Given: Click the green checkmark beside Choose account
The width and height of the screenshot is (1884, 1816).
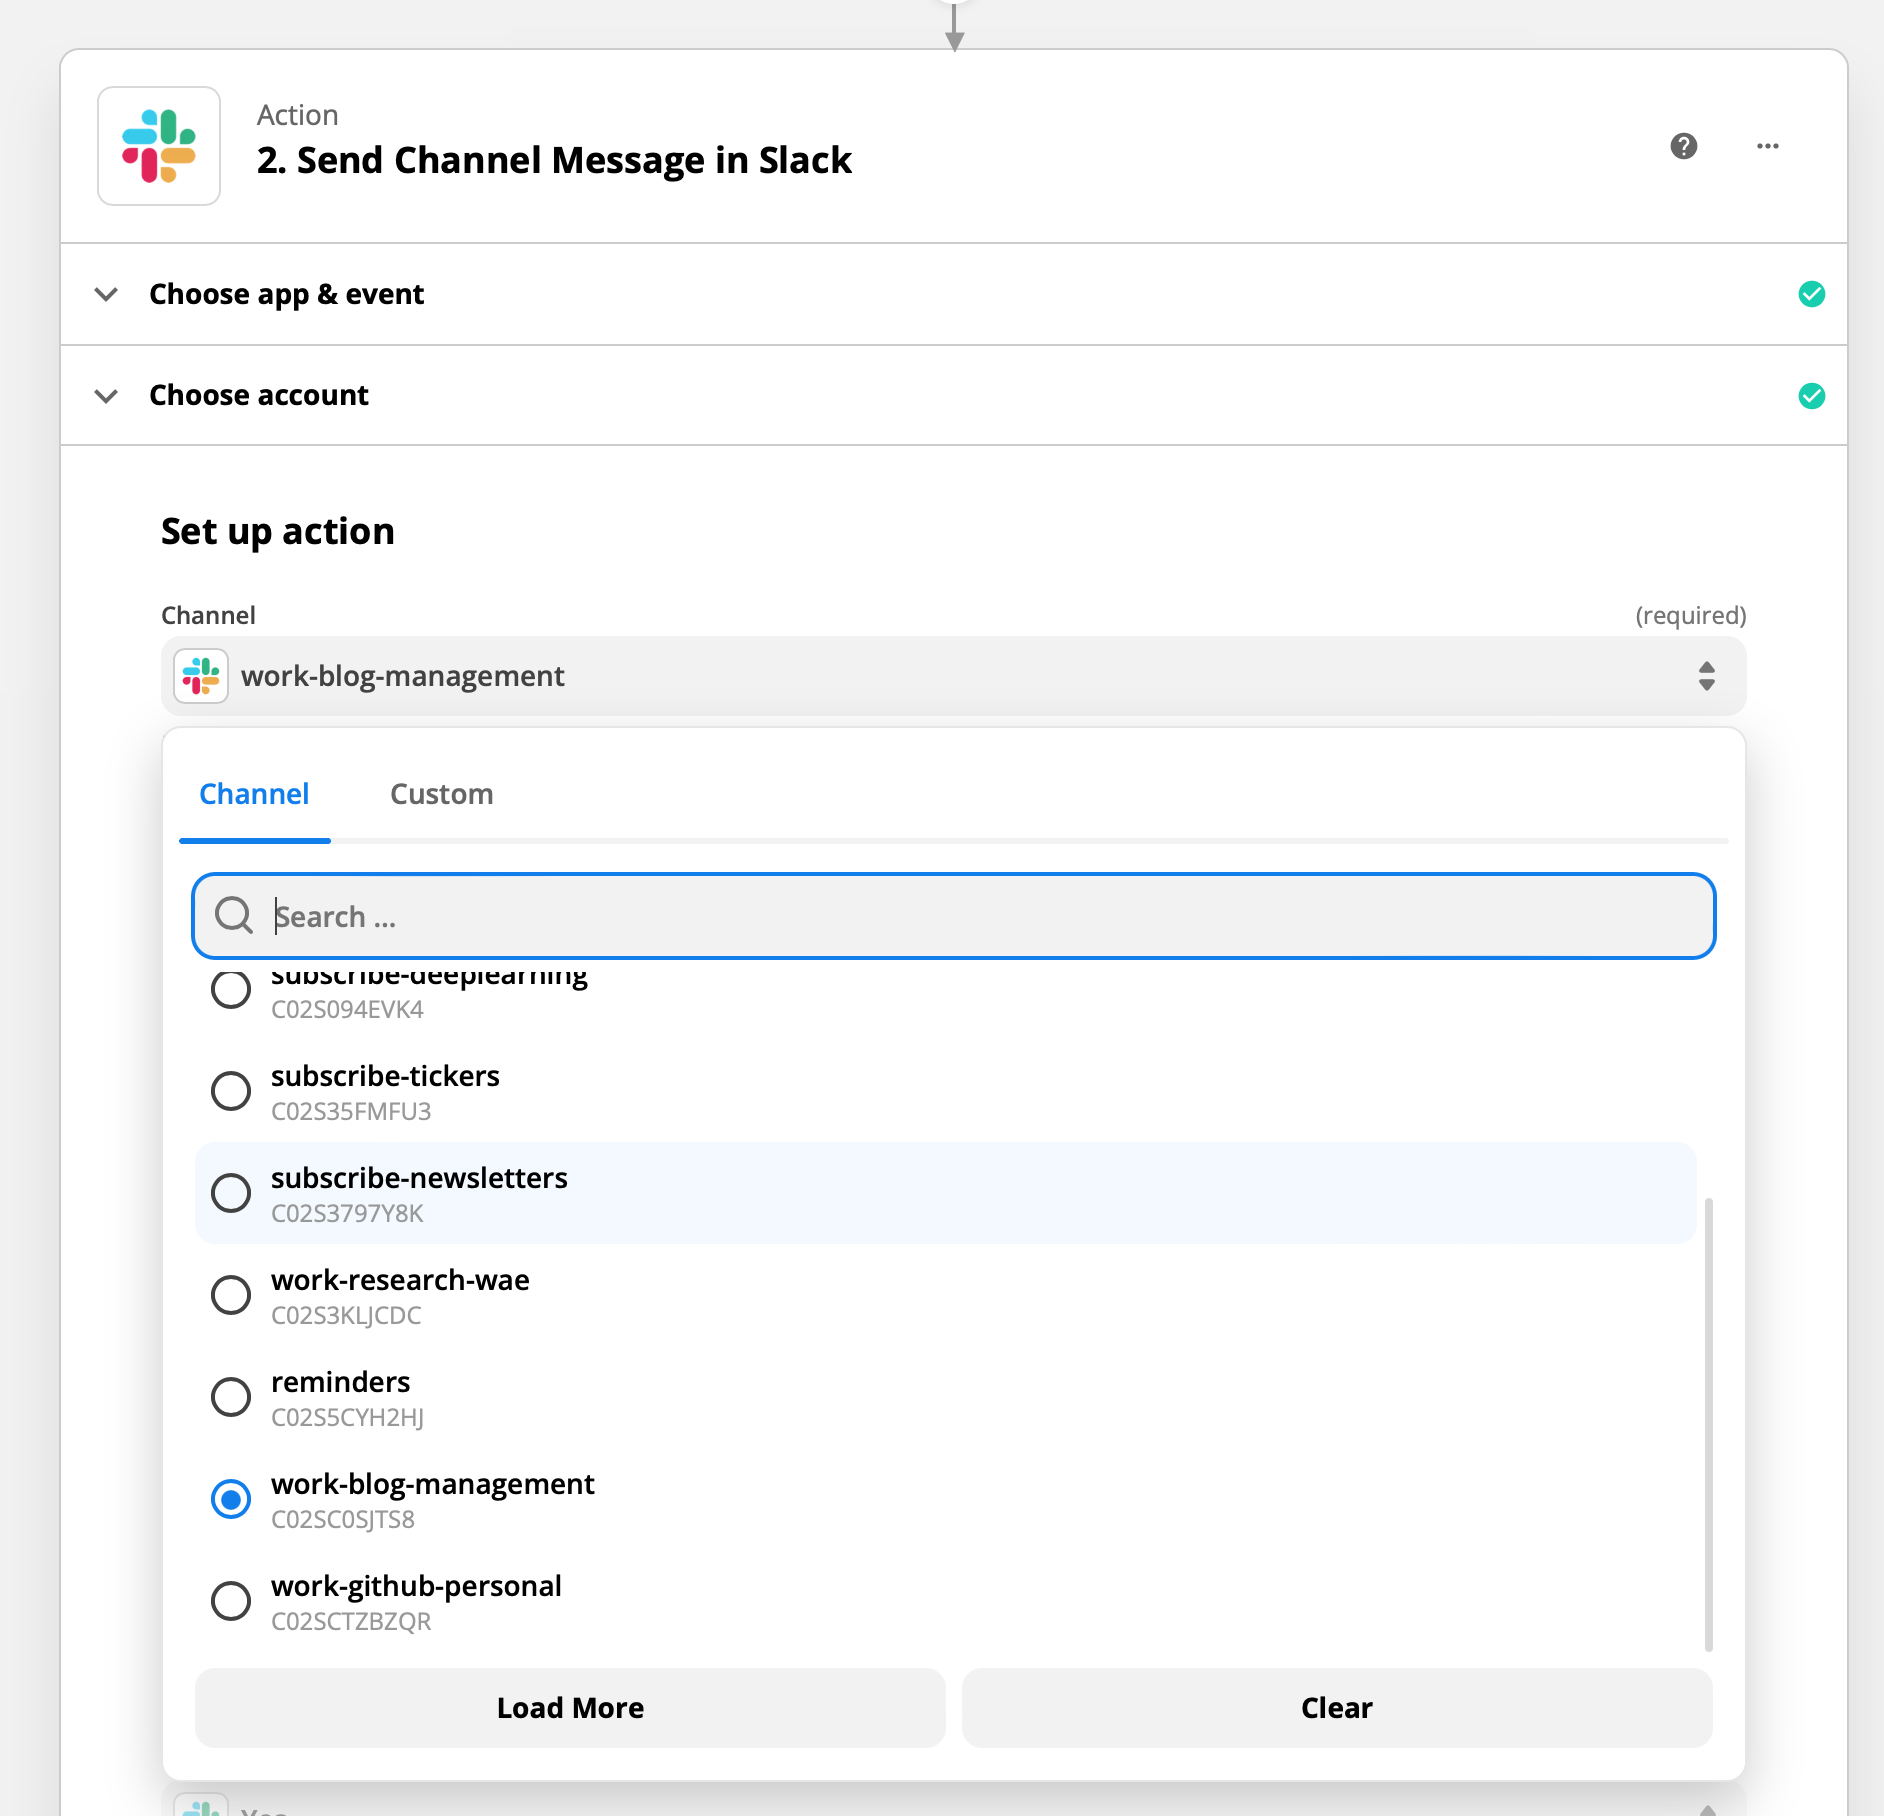Looking at the screenshot, I should 1811,396.
